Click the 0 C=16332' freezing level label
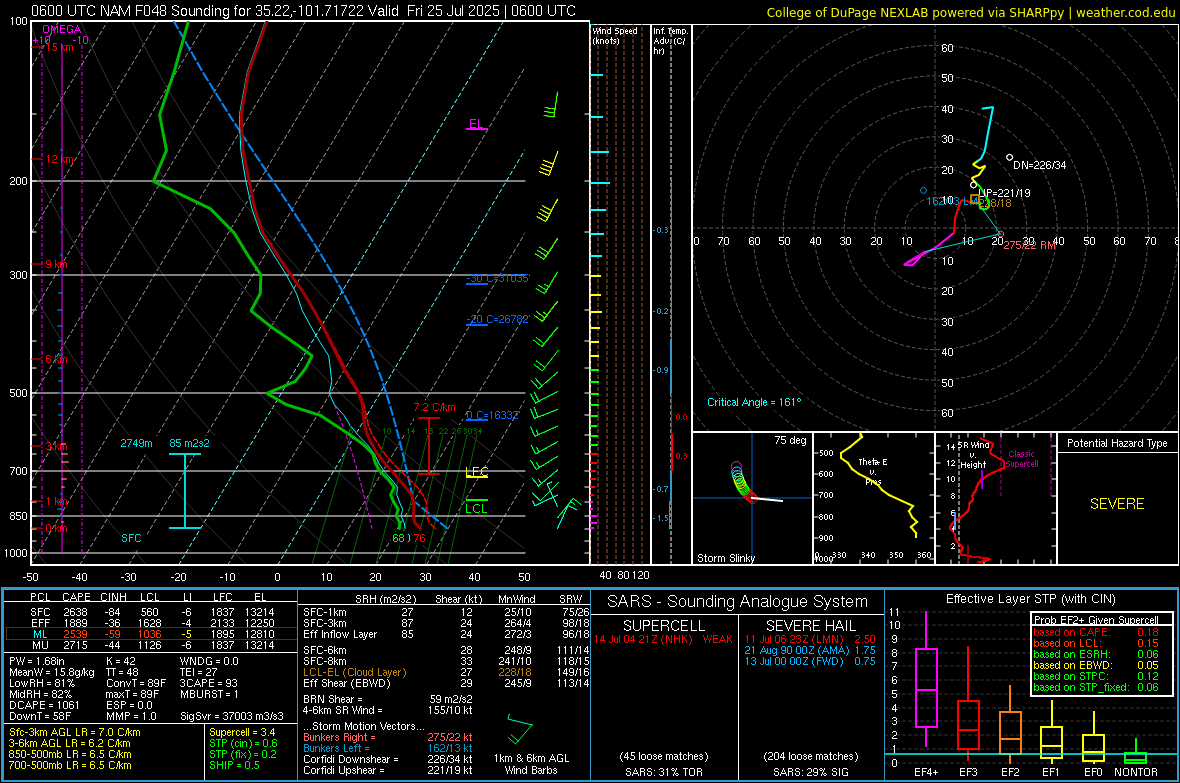1180x783 pixels. pyautogui.click(x=493, y=416)
